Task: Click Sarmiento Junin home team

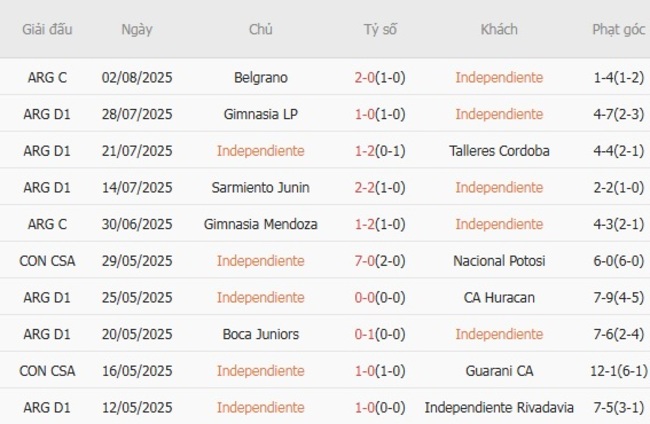Action: click(261, 187)
